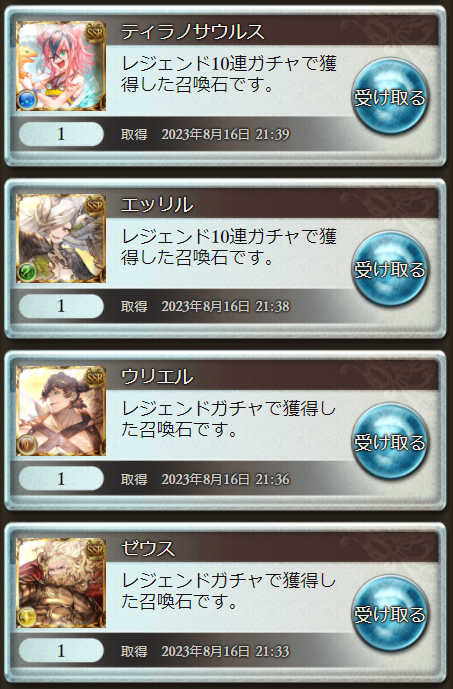Claim the エッリル summon stone
Viewport: 453px width, 689px height.
click(x=390, y=268)
